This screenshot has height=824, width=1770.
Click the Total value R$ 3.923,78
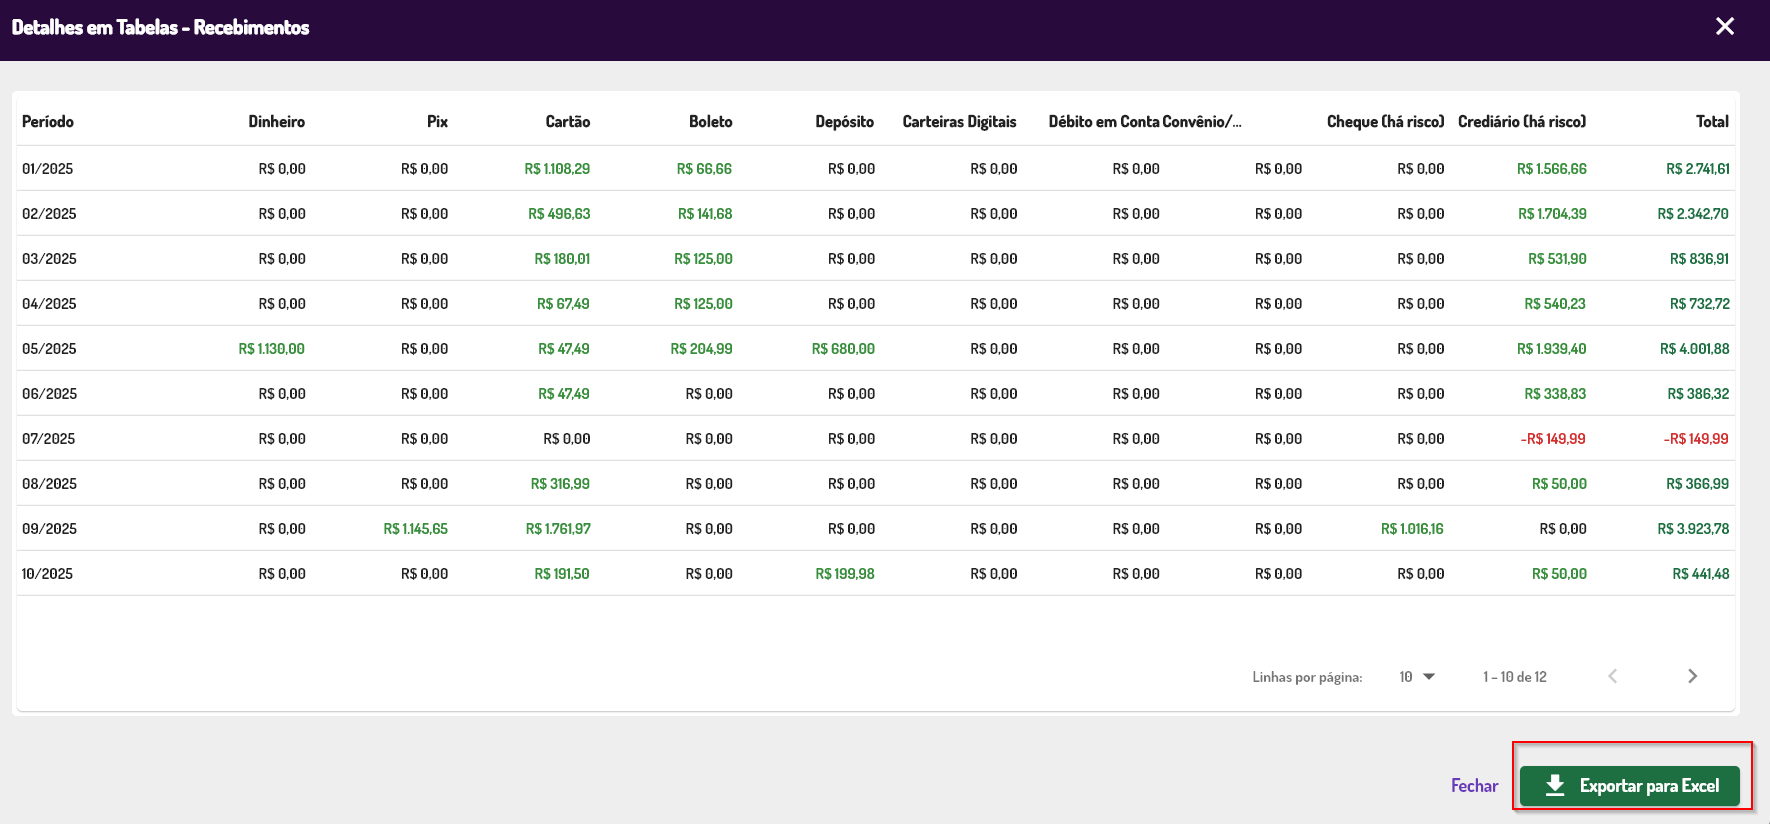(1693, 529)
